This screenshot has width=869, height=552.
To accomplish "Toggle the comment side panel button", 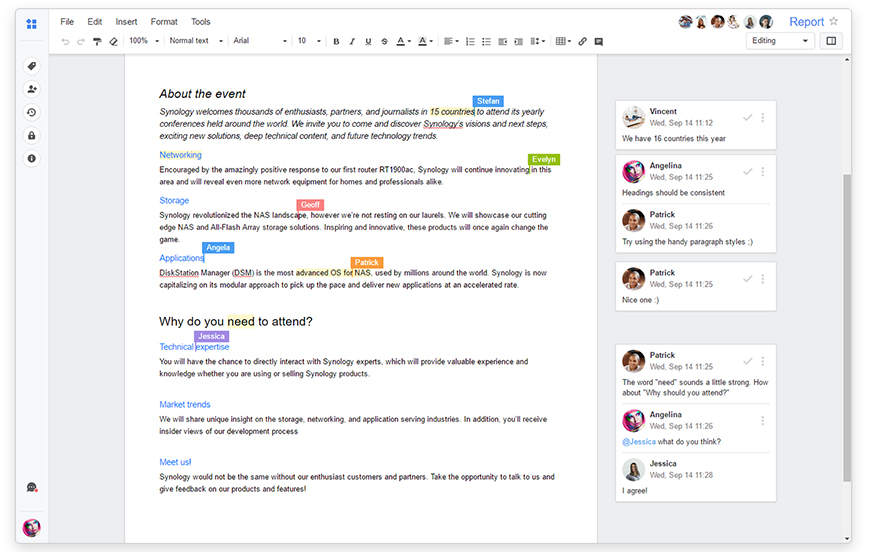I will pos(831,41).
